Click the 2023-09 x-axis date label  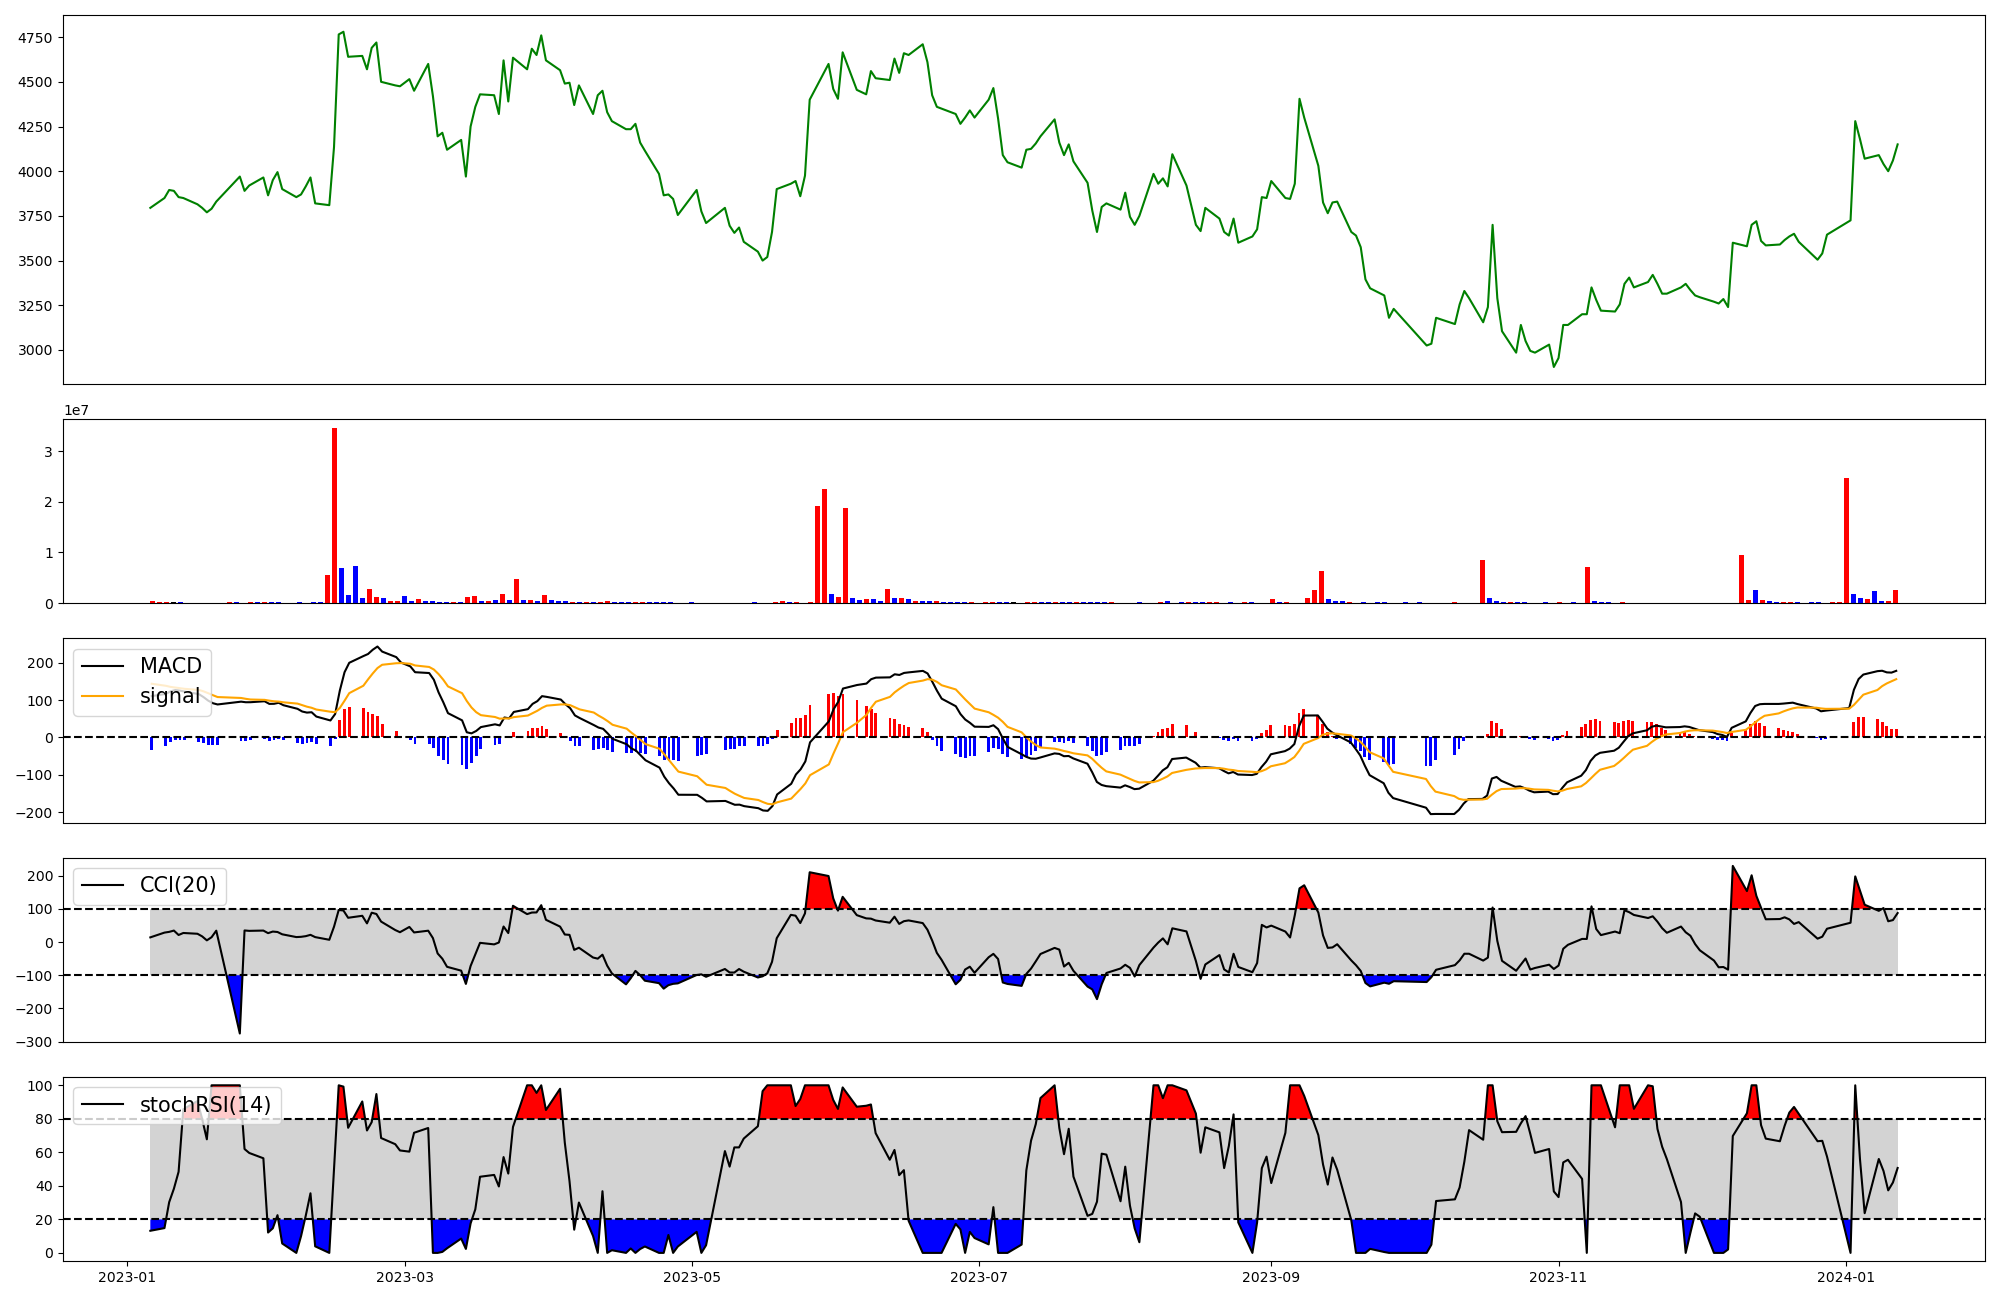tap(1271, 1277)
